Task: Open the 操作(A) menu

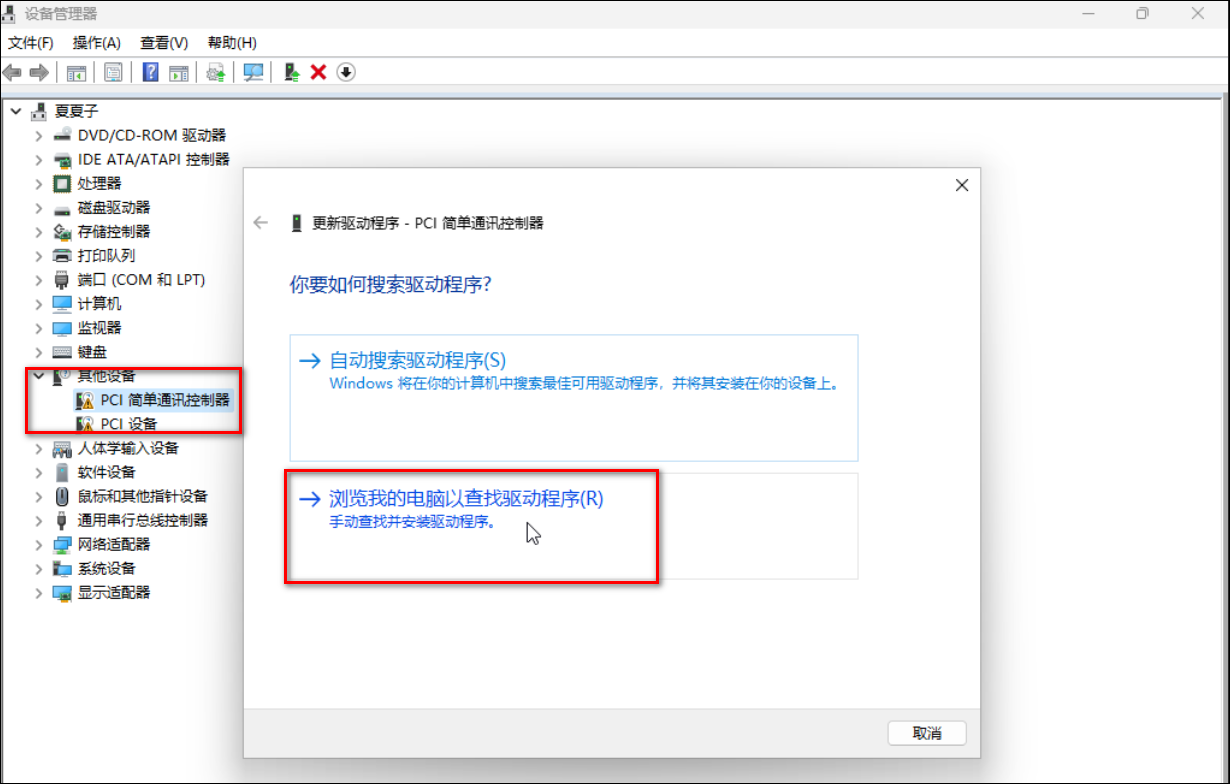Action: point(96,43)
